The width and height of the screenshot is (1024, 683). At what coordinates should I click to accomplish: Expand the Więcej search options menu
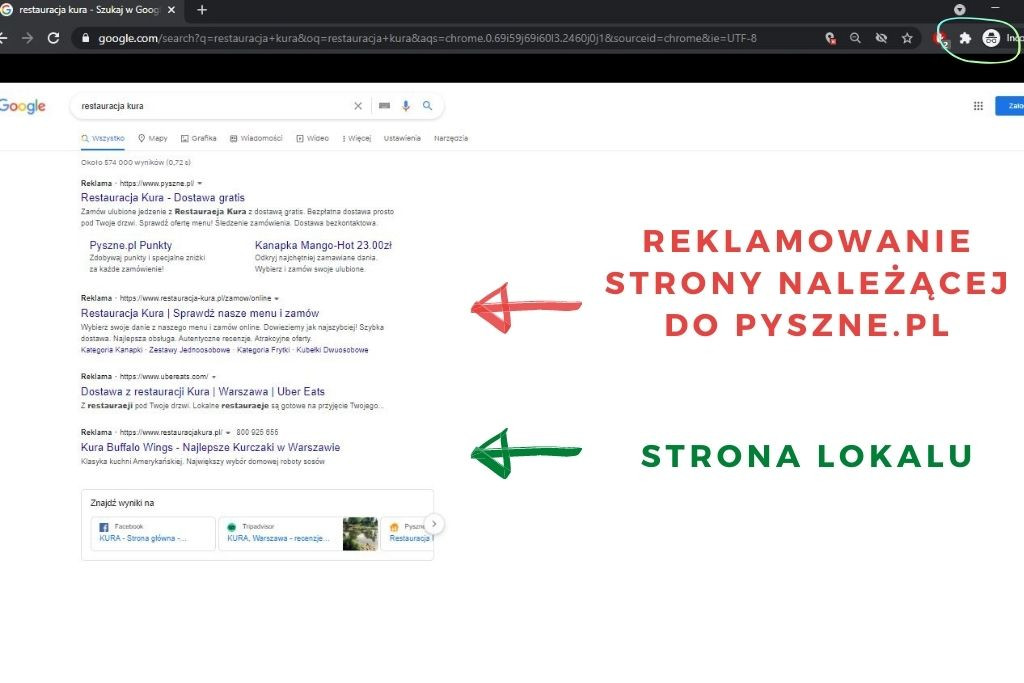[x=357, y=139]
